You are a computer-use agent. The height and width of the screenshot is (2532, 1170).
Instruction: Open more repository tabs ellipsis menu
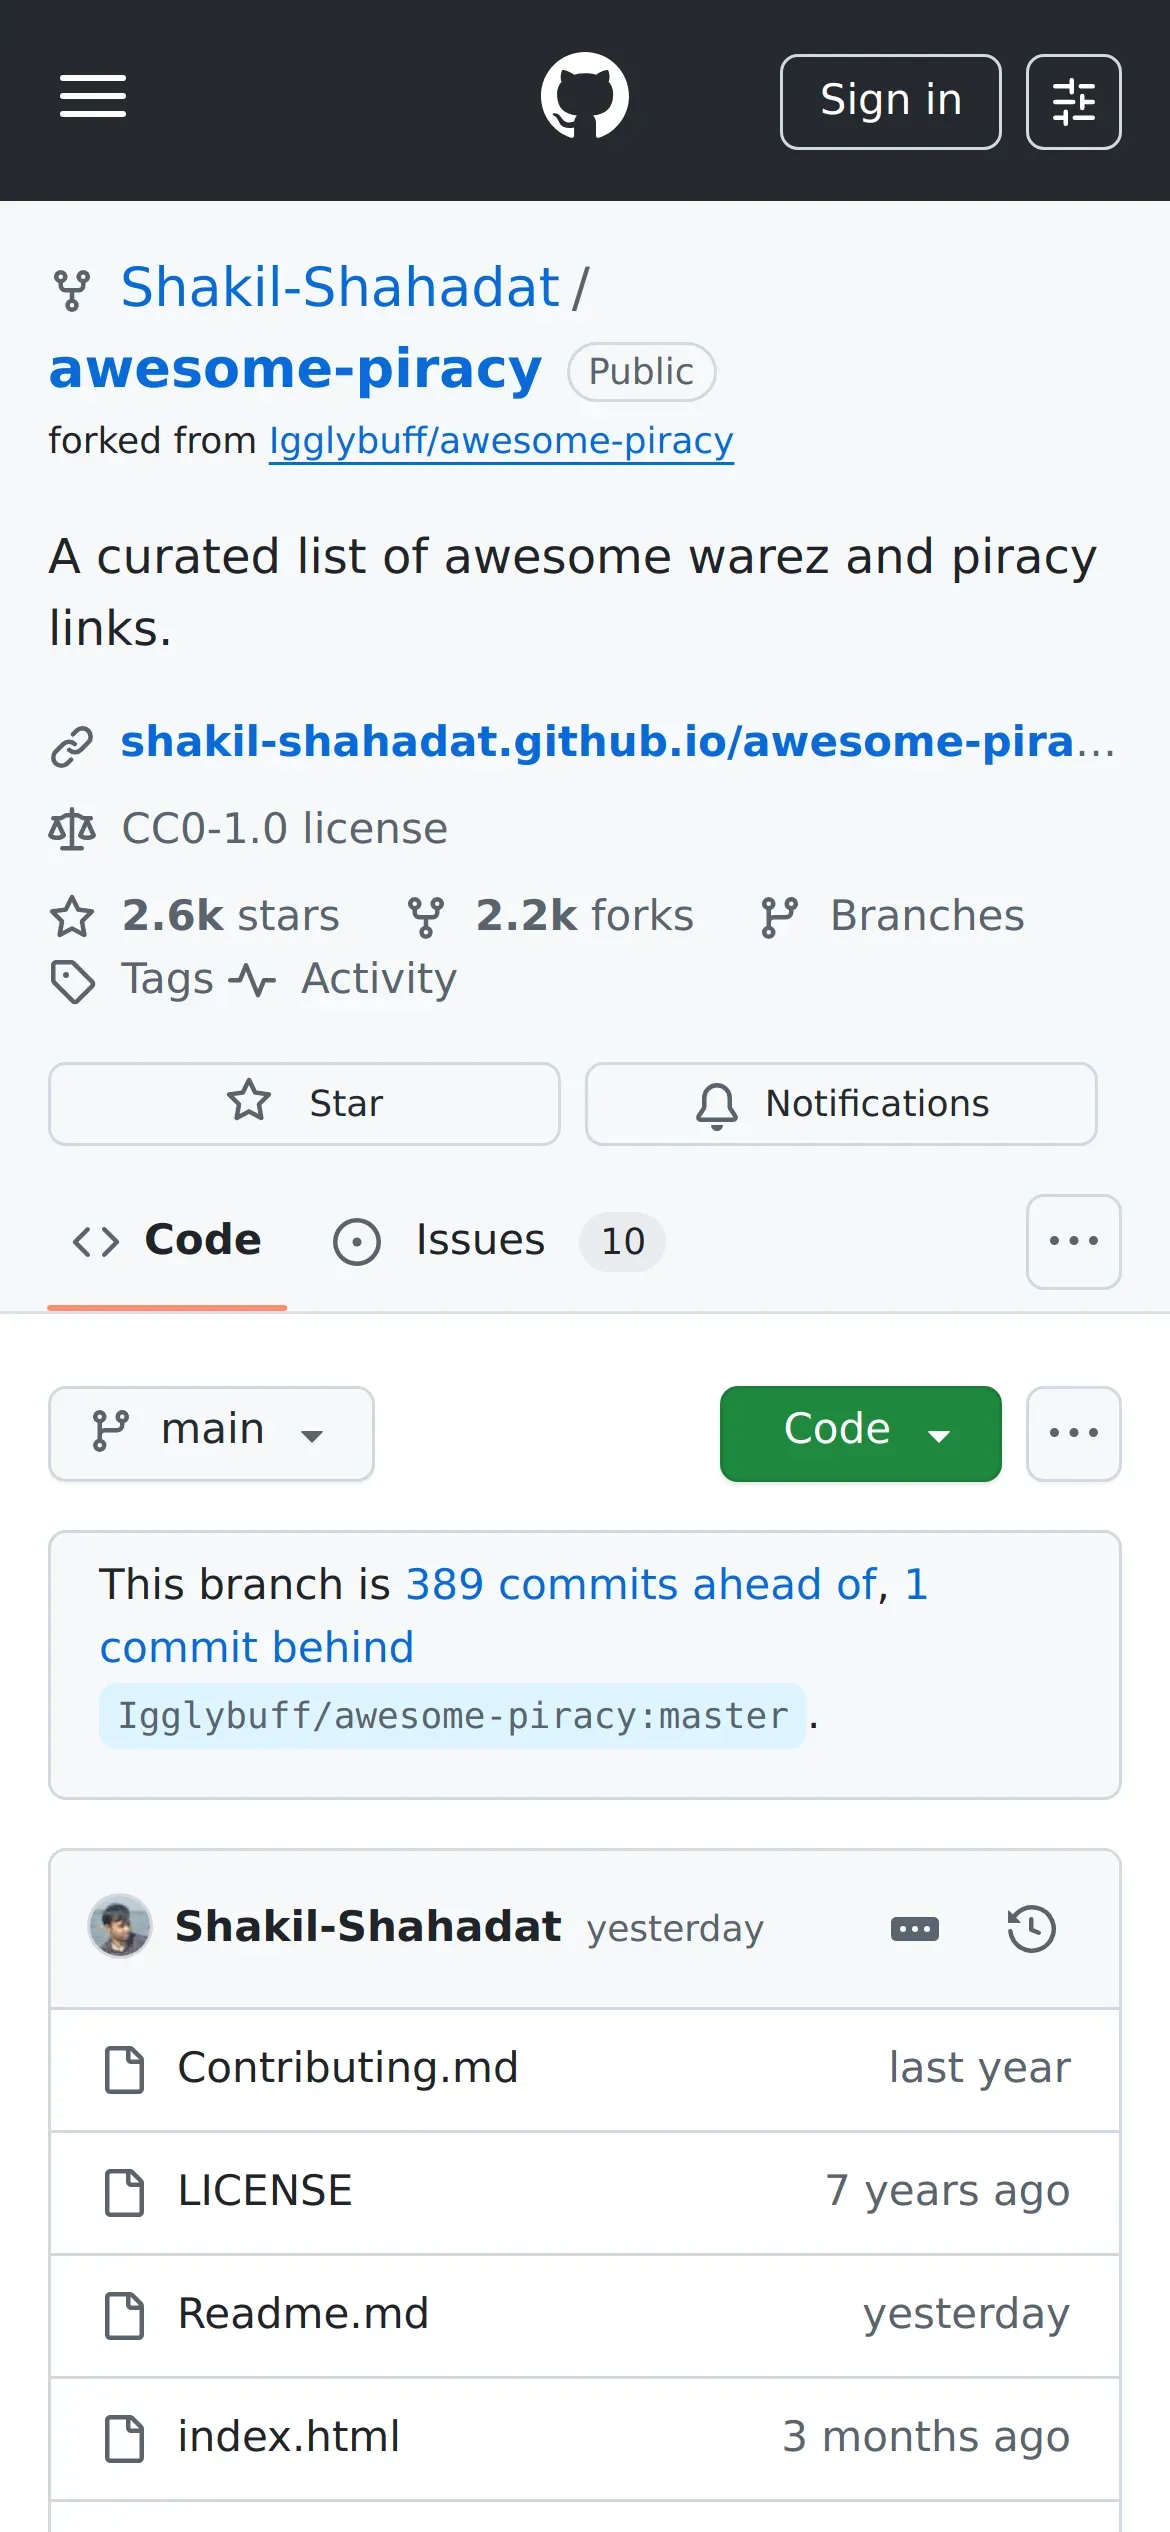point(1073,1242)
